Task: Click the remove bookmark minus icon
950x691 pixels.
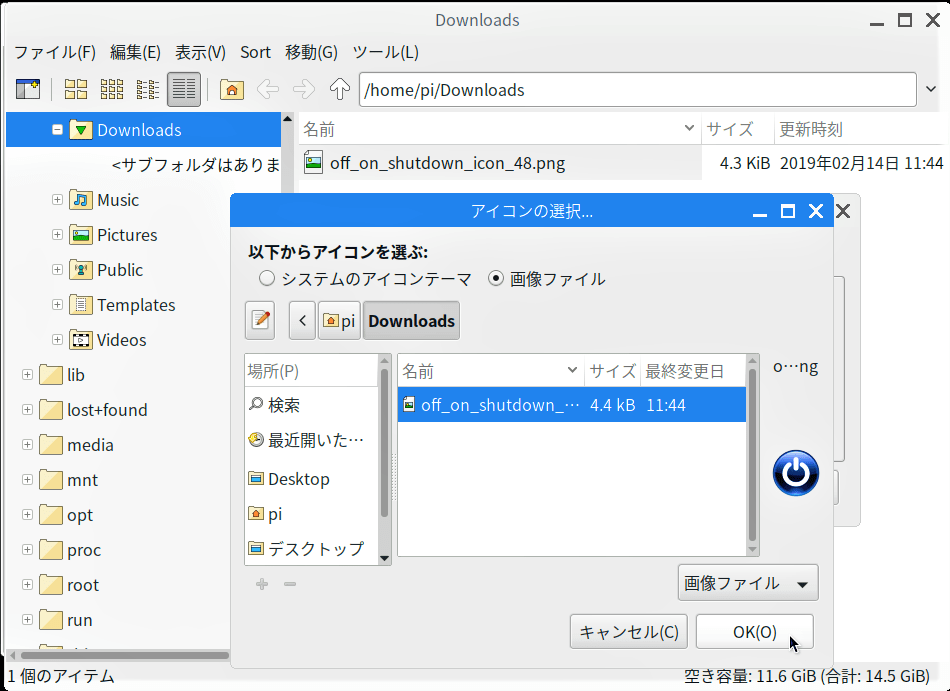Action: point(290,584)
